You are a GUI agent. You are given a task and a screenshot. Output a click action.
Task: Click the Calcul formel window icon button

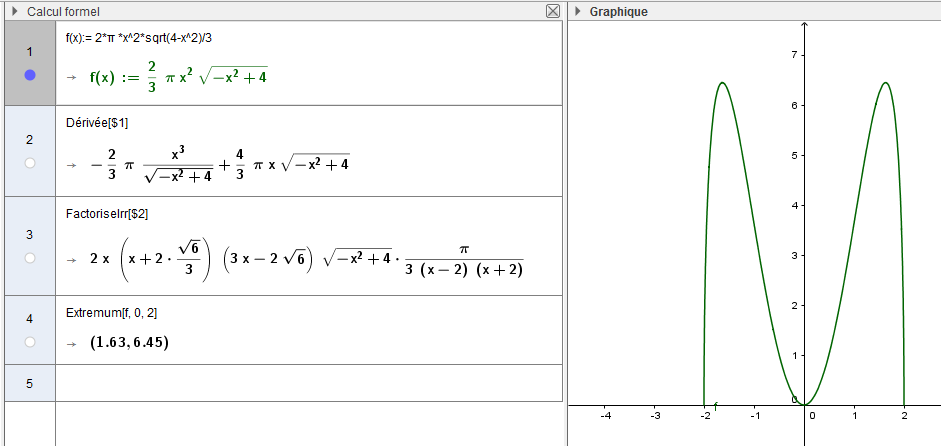tap(552, 11)
